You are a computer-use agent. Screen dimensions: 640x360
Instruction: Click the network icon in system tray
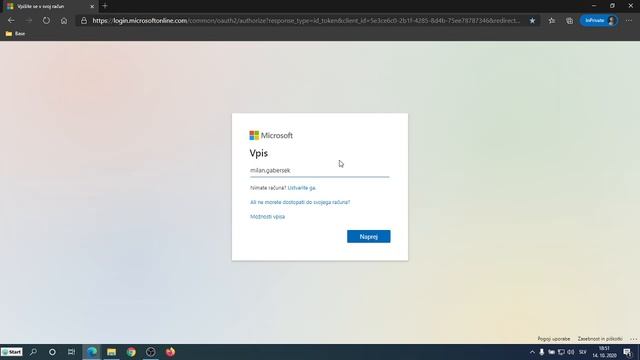tap(561, 352)
